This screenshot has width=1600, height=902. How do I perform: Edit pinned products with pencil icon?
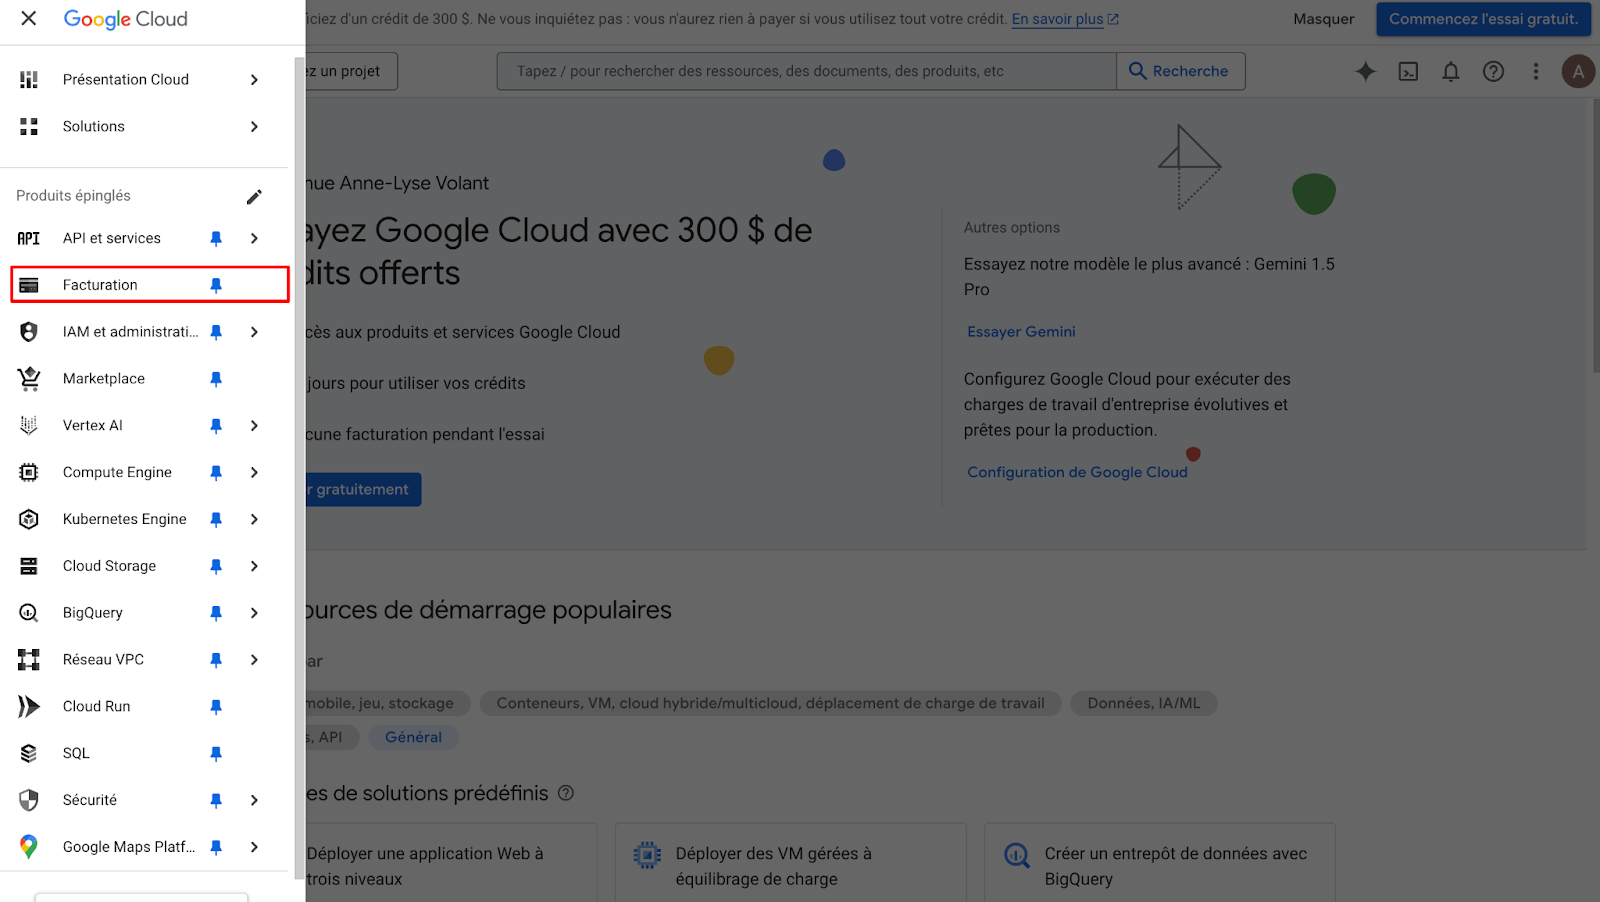254,197
